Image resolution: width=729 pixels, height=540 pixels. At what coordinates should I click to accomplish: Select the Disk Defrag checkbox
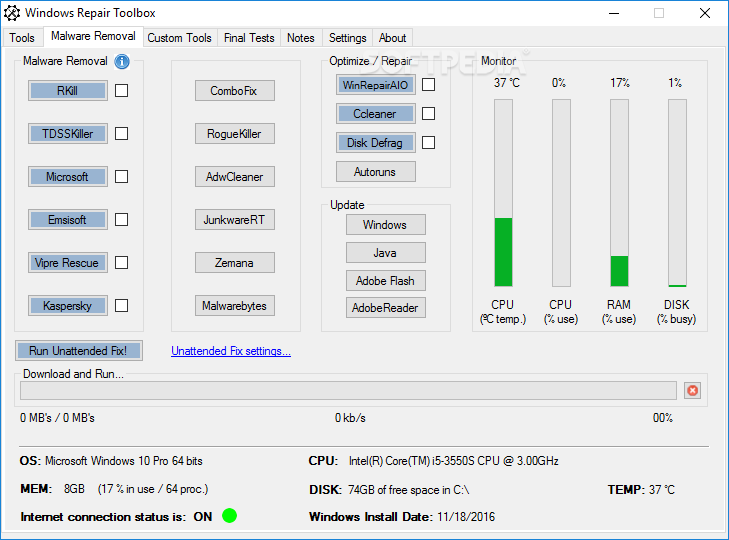click(x=429, y=142)
